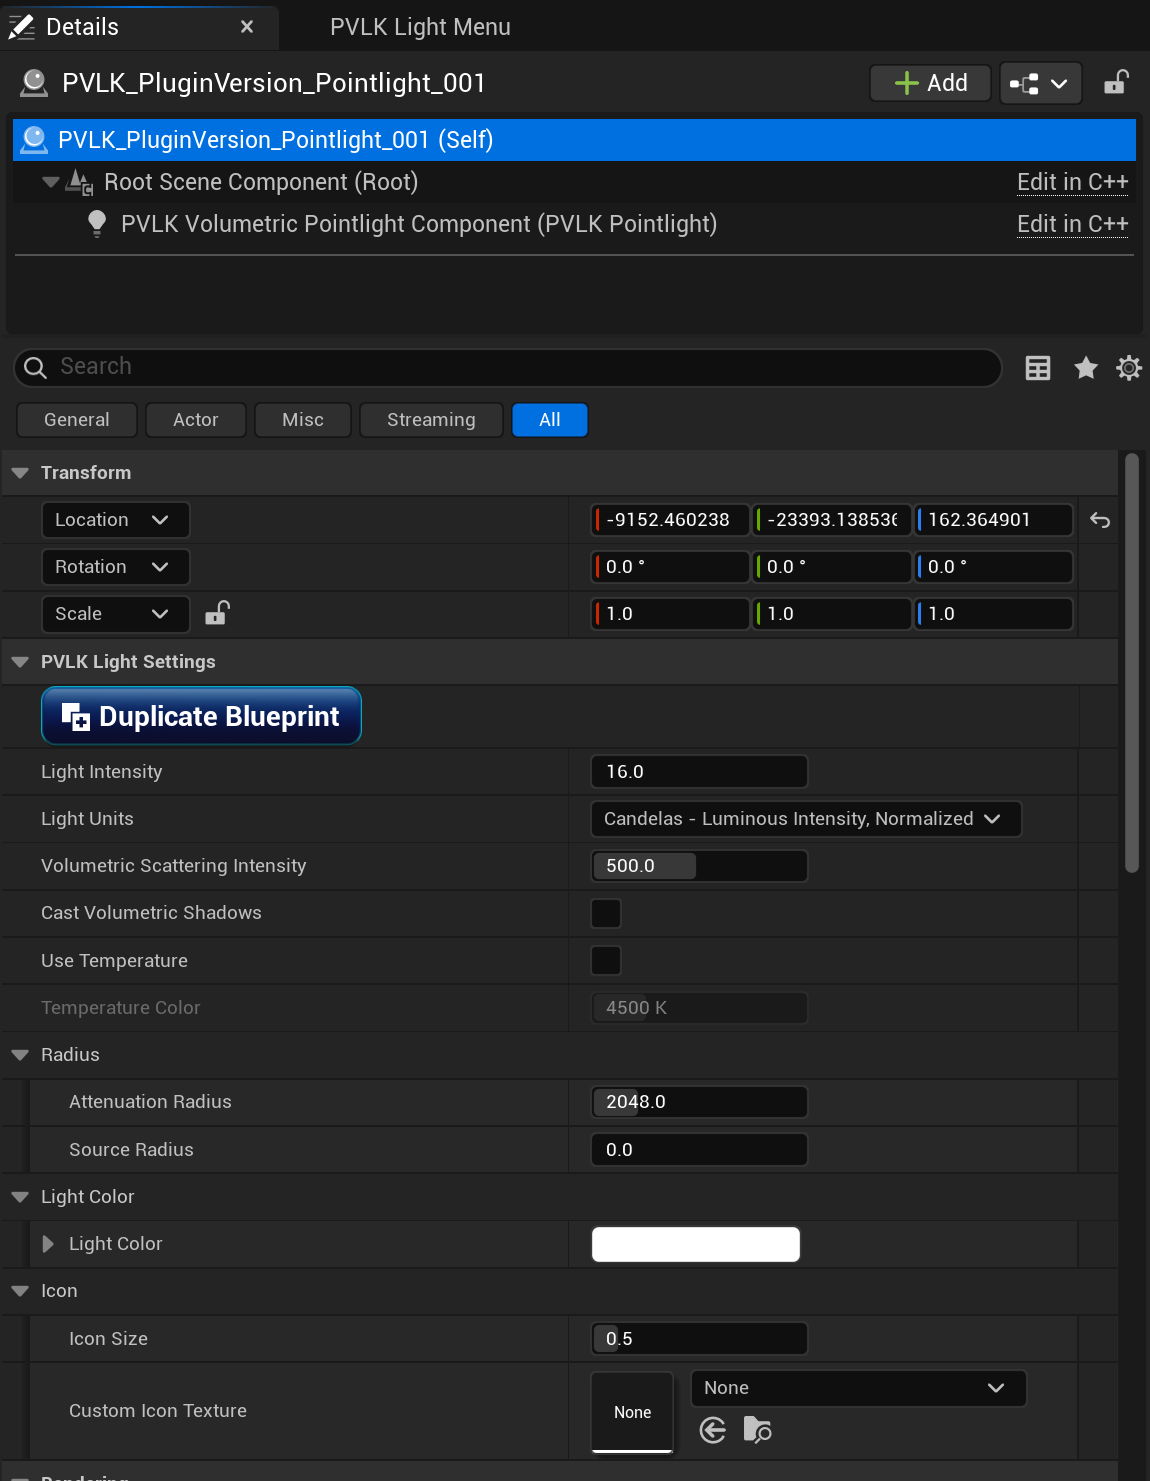This screenshot has width=1150, height=1481.
Task: Browse to asset in Content Browser icon
Action: click(758, 1430)
